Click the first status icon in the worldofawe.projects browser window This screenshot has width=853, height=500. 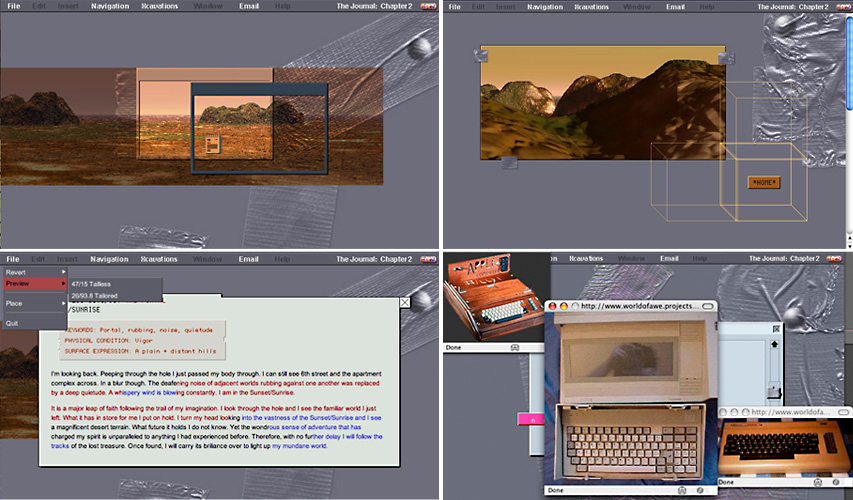click(682, 490)
